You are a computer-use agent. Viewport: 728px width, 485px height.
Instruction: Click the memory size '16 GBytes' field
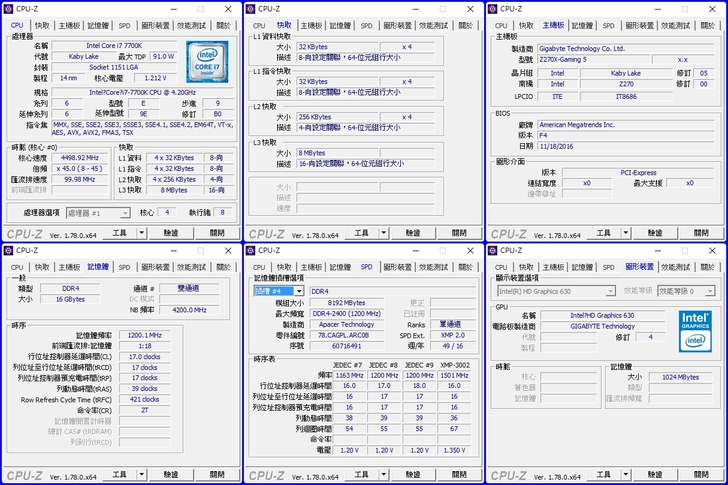[70, 299]
